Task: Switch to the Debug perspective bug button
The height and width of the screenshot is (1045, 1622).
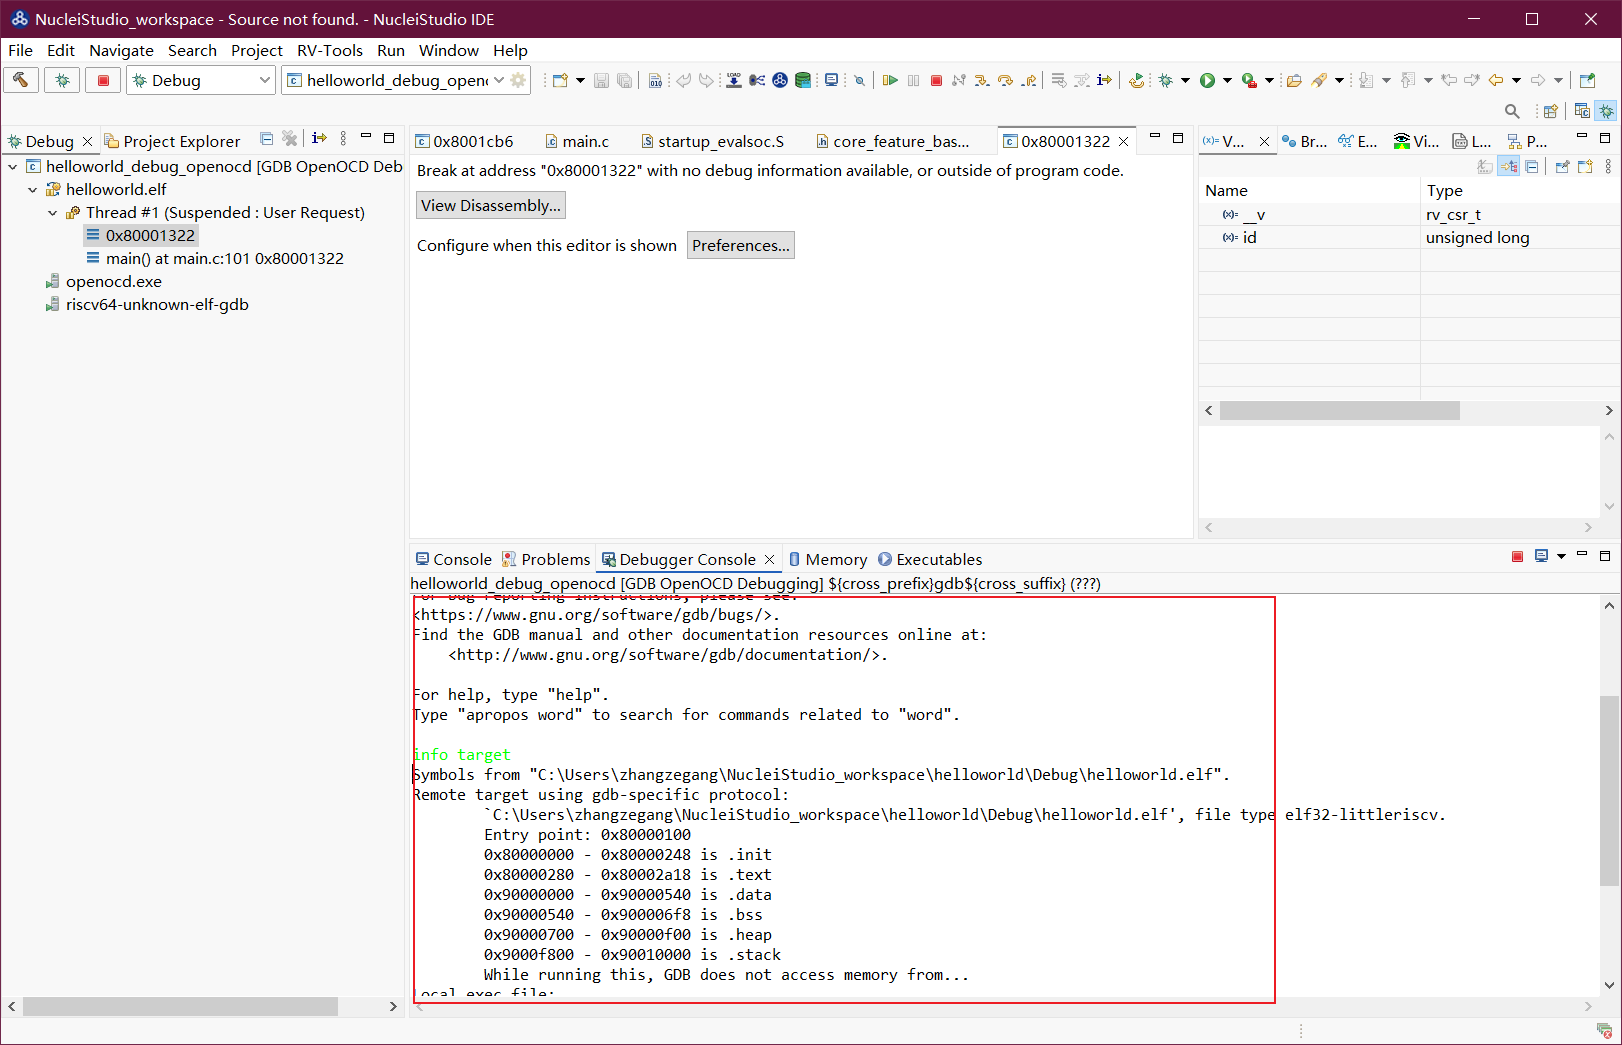Action: (x=1606, y=111)
